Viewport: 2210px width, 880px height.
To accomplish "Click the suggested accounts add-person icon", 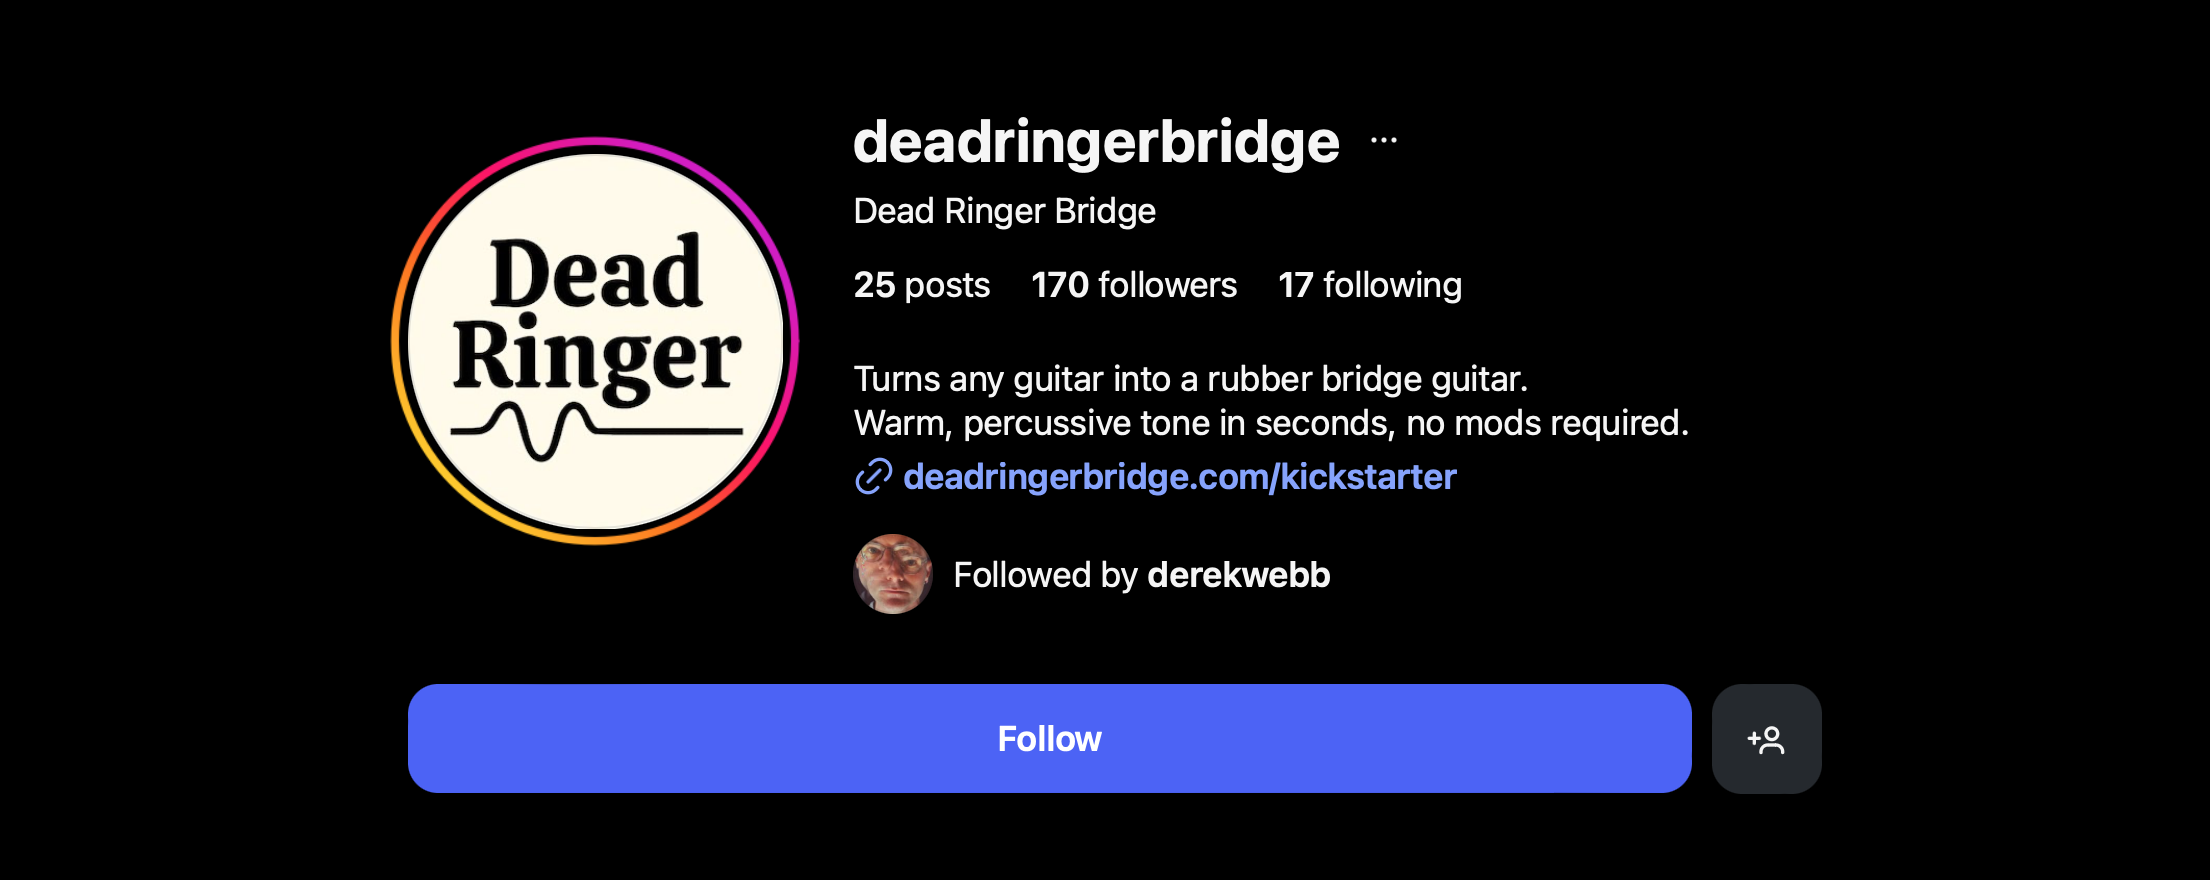I will coord(1766,739).
